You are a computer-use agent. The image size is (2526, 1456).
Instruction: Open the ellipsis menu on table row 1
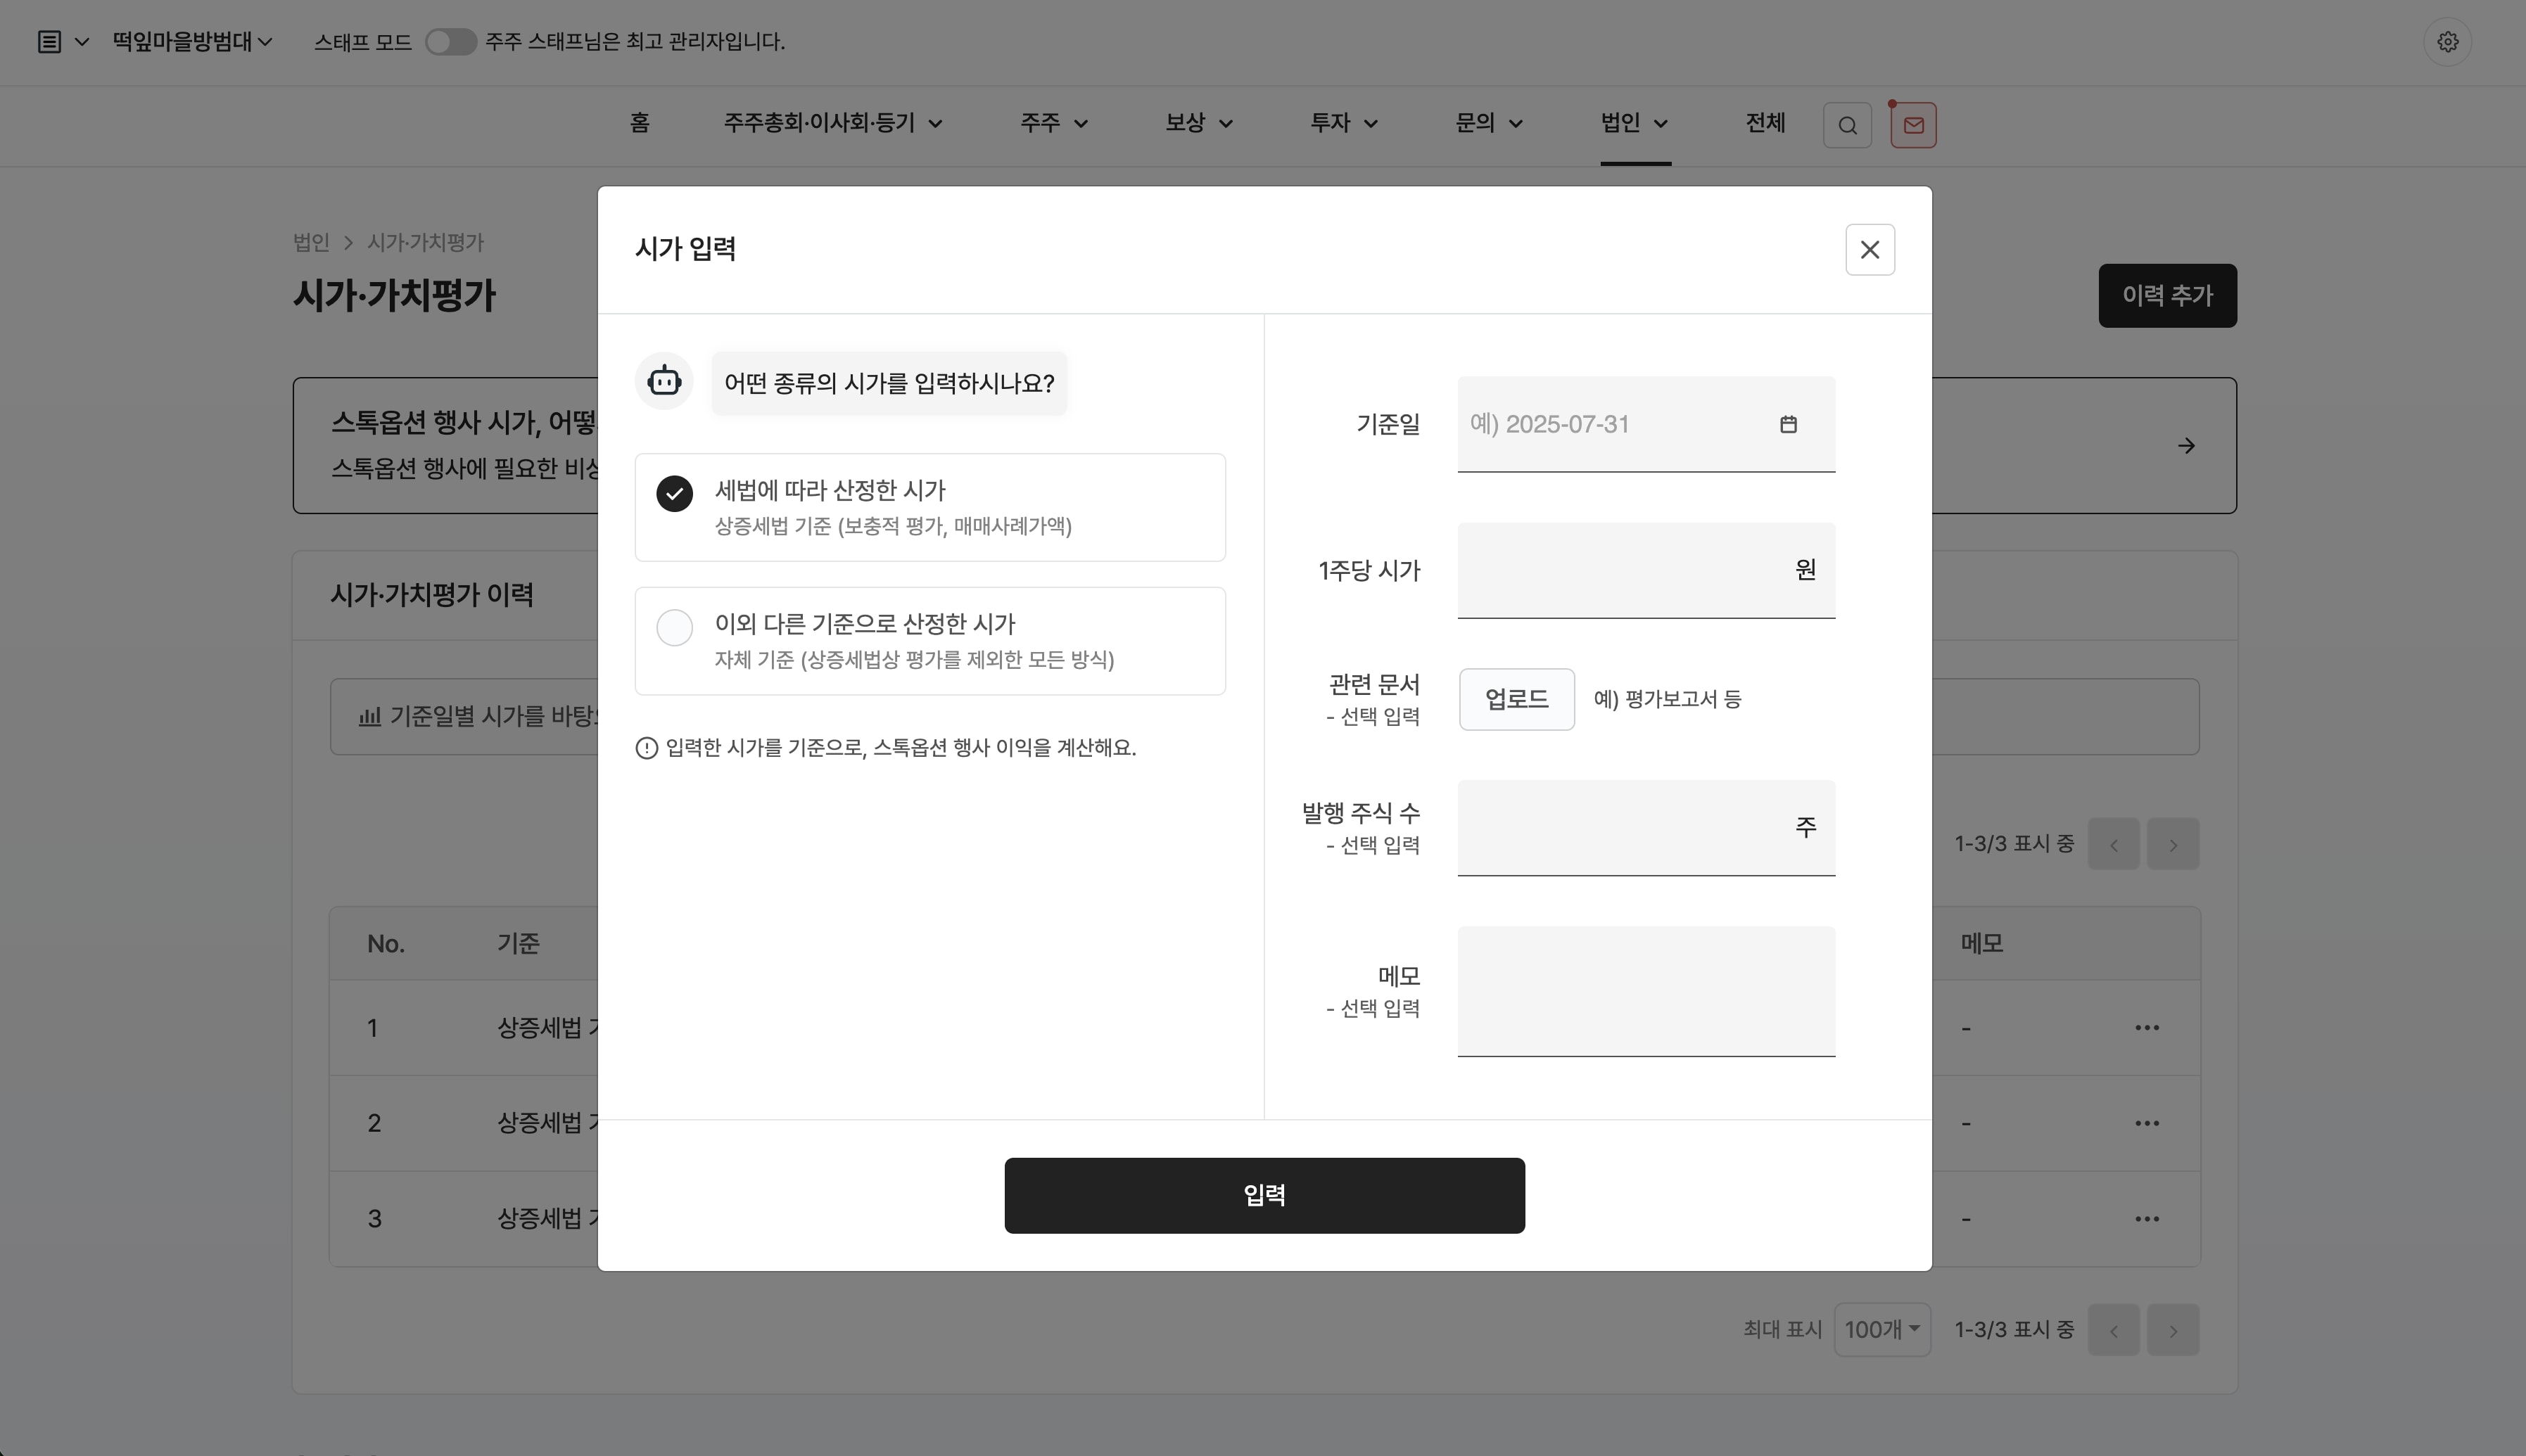(x=2145, y=1027)
